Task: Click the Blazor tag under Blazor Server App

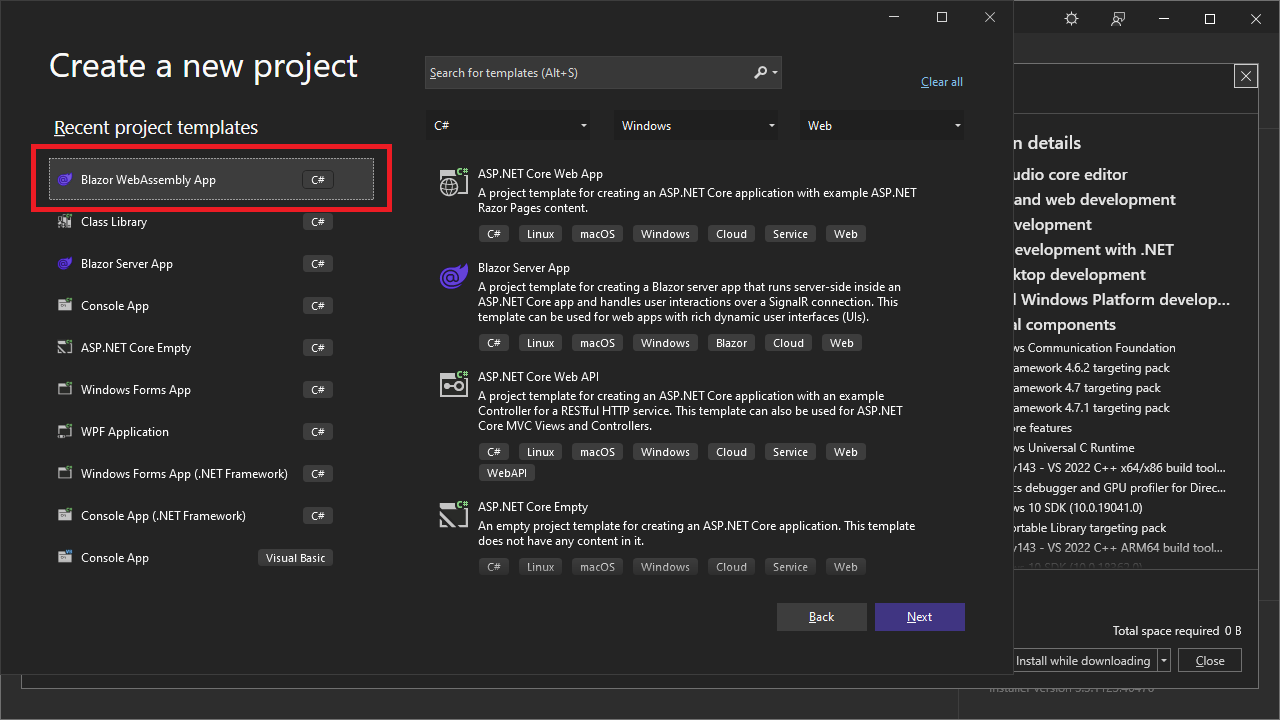Action: pos(732,343)
